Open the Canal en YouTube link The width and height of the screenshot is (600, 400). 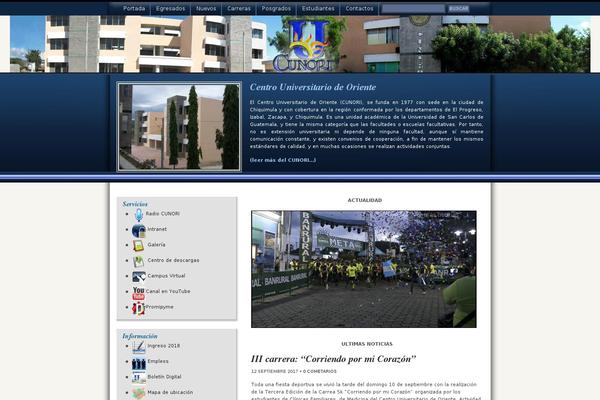point(168,291)
